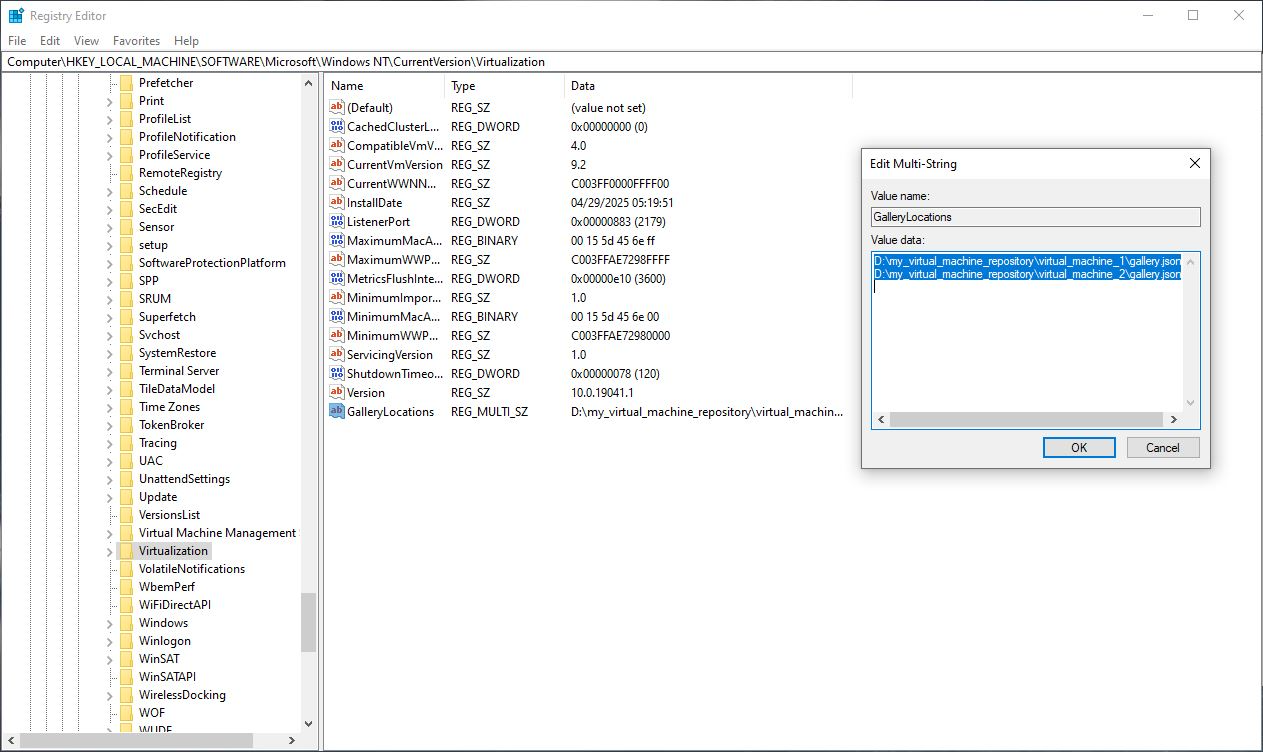Open the Favorites menu

point(136,41)
